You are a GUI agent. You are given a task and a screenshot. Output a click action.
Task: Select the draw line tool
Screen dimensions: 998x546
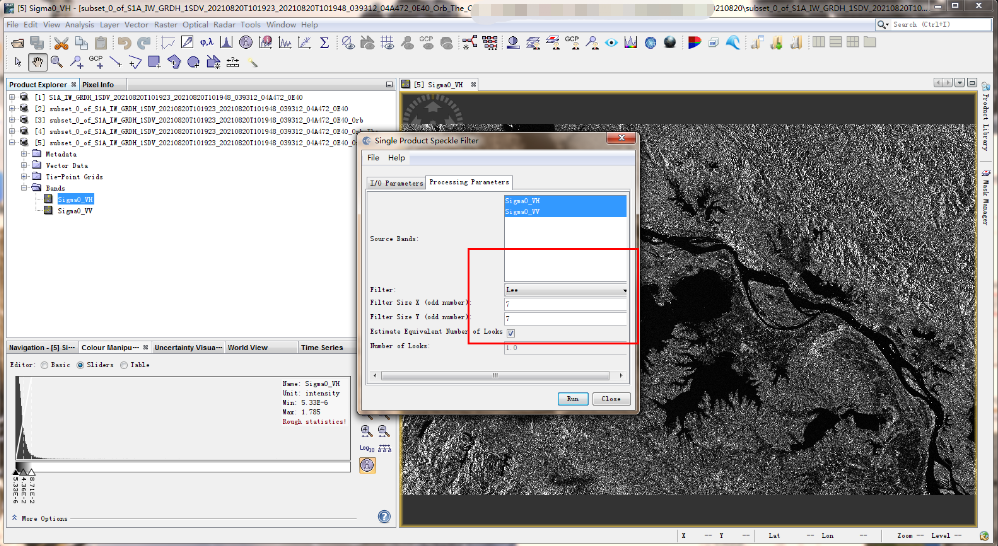[115, 62]
